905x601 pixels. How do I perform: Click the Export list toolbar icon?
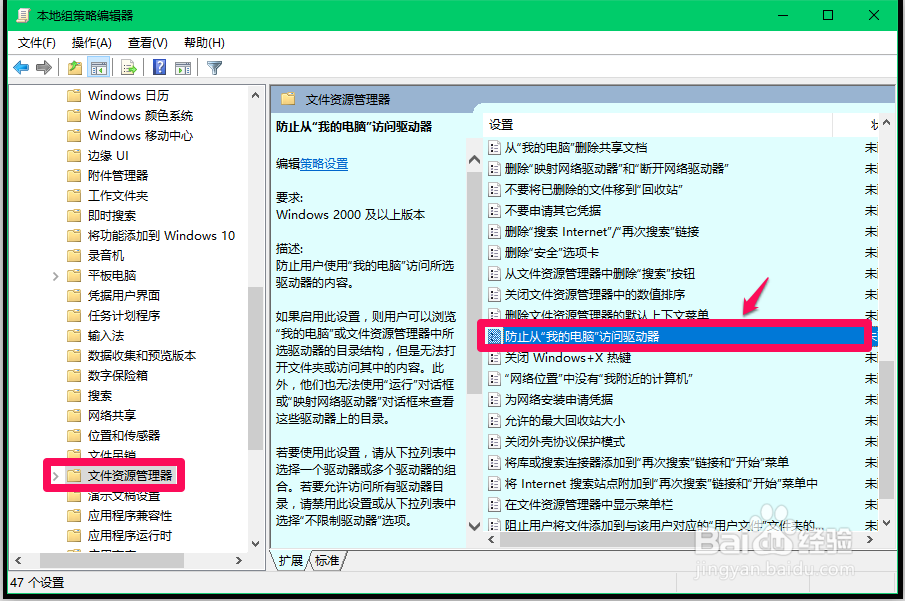[128, 68]
